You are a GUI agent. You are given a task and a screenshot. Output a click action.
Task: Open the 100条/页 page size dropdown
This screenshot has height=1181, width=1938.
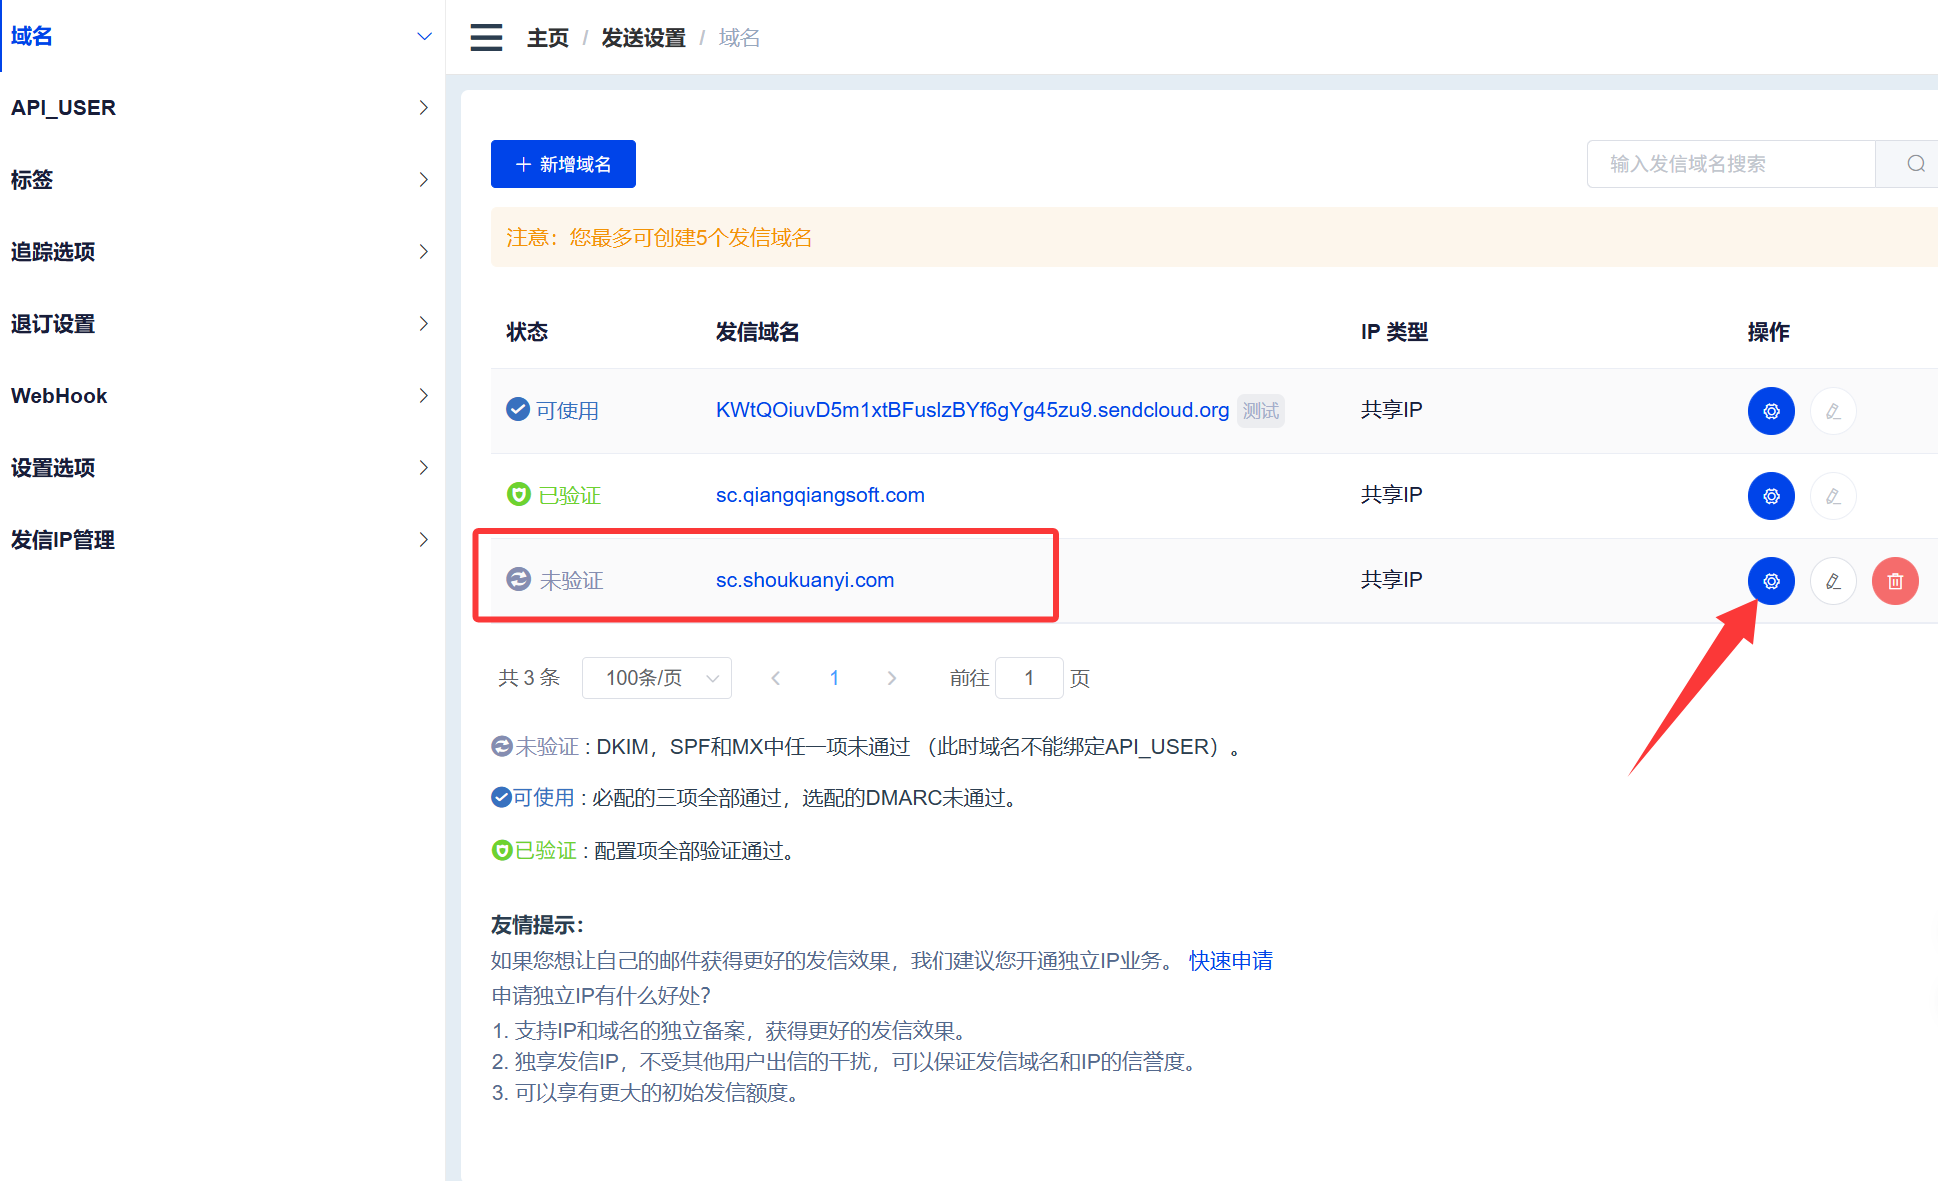(x=657, y=678)
